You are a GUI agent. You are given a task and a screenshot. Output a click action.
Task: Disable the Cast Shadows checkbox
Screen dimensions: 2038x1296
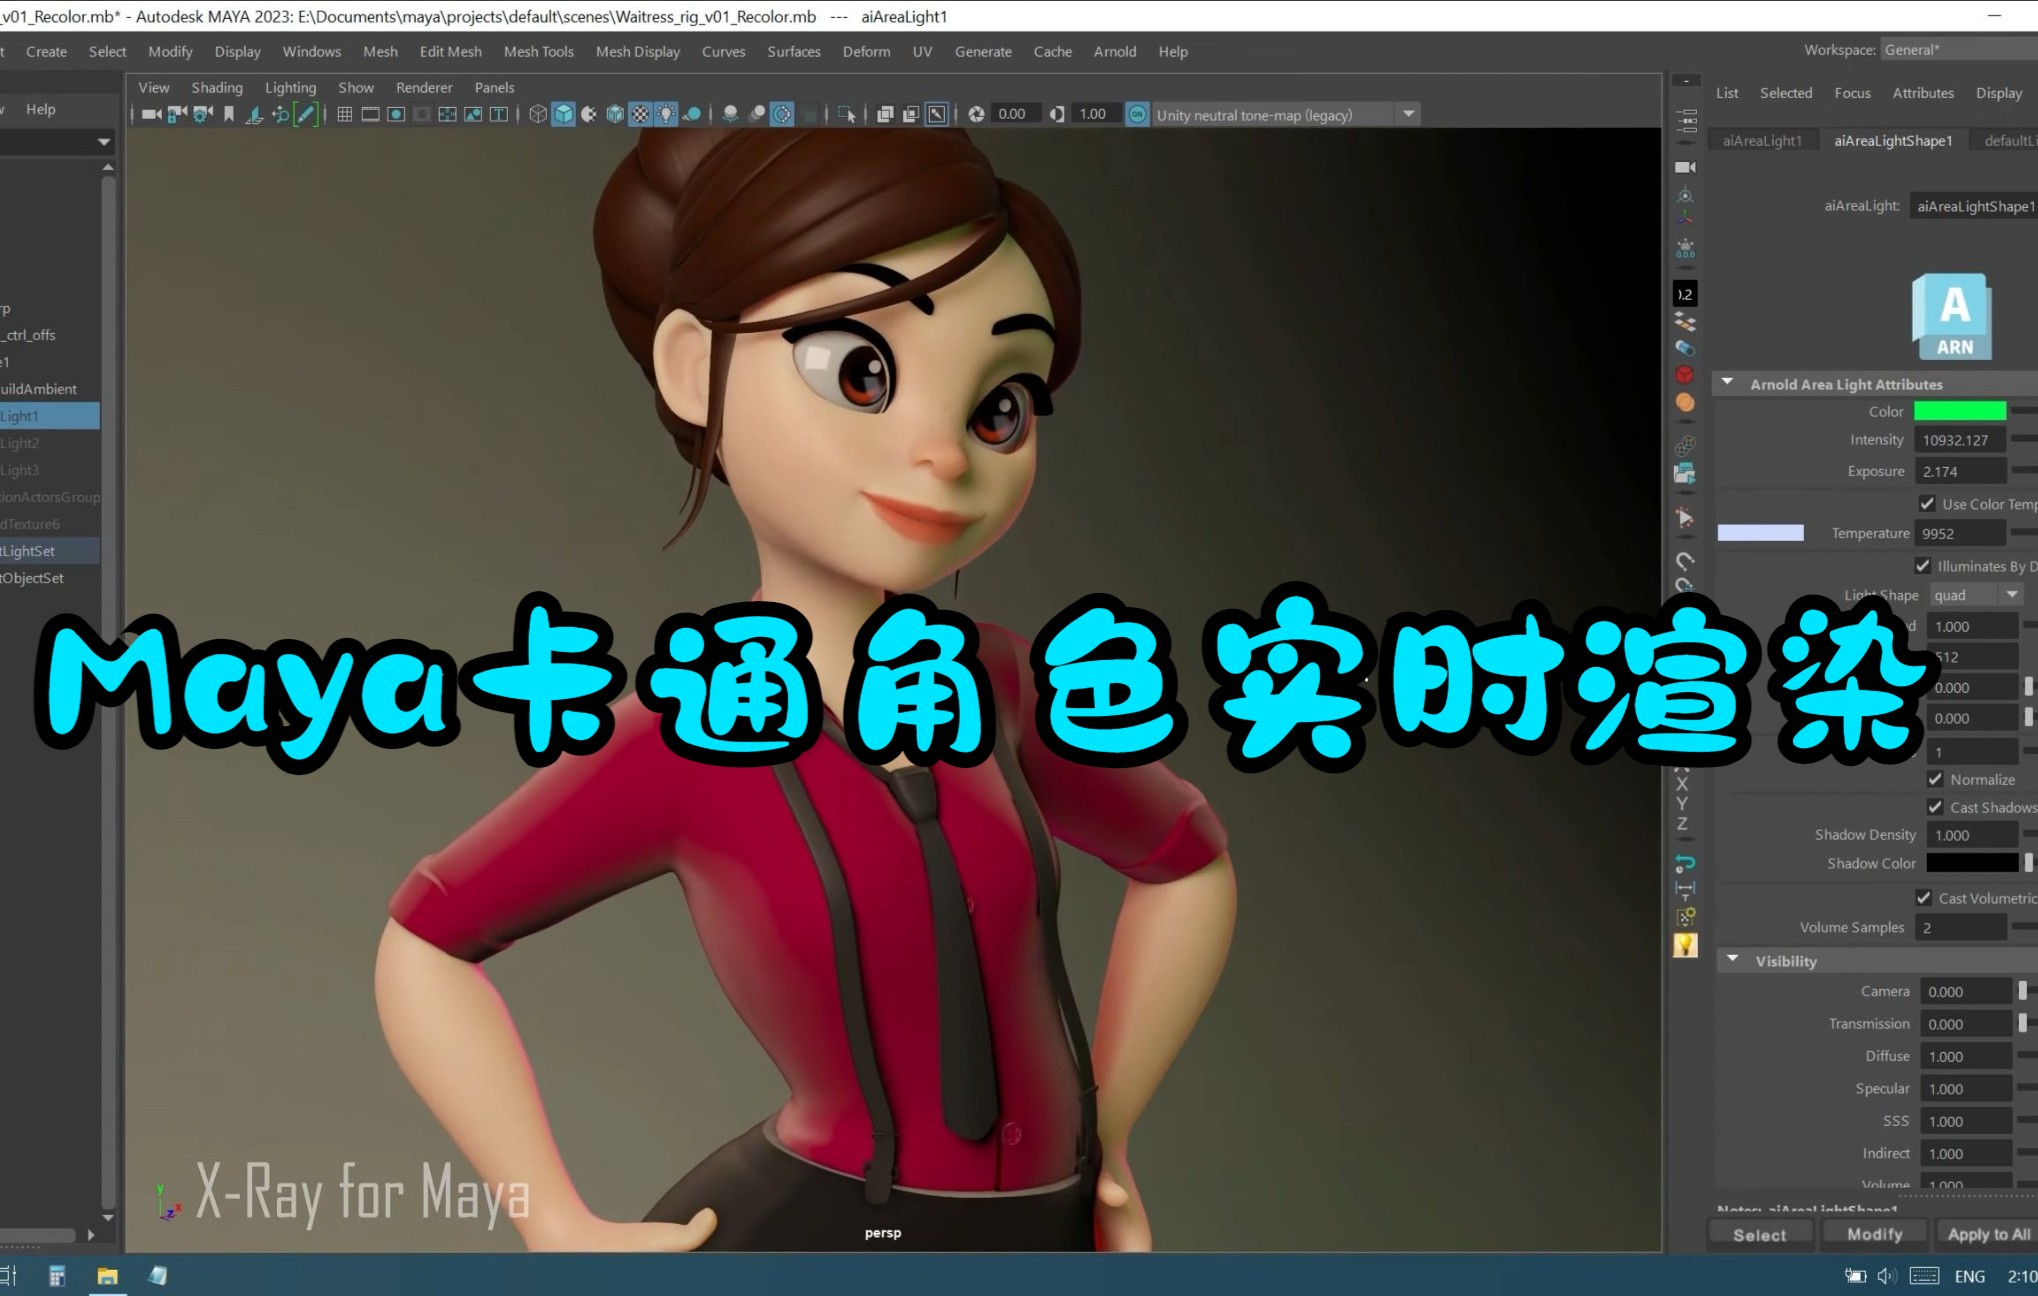[1937, 807]
